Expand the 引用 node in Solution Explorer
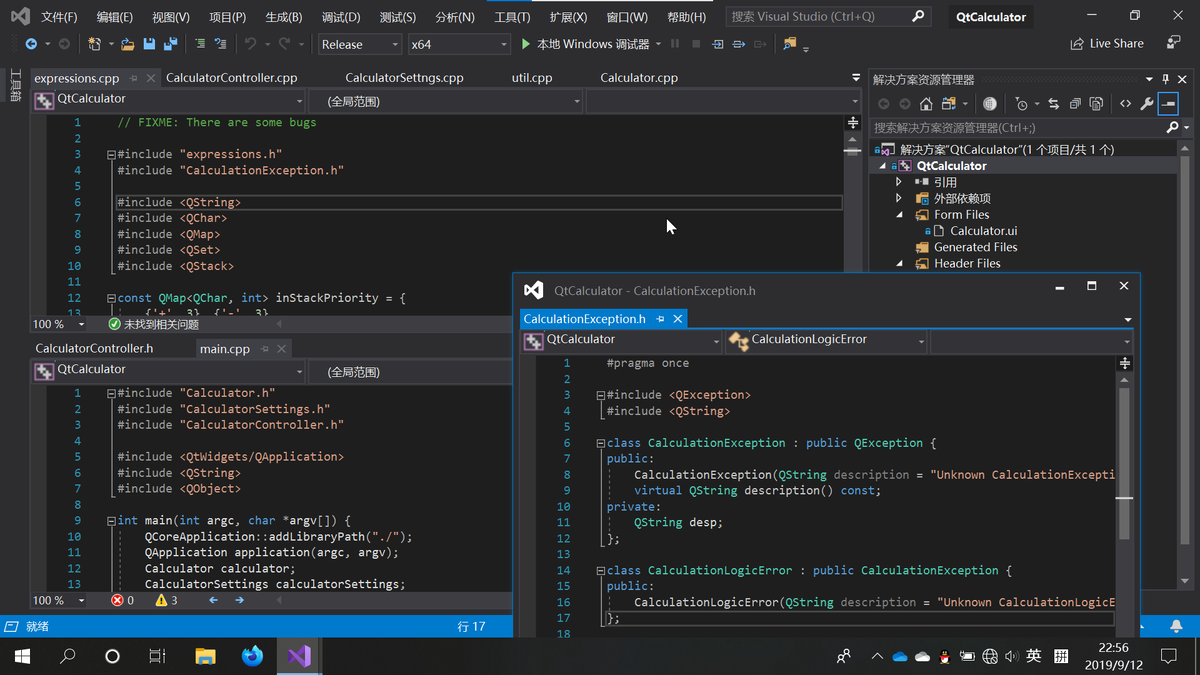Viewport: 1200px width, 675px height. [x=898, y=182]
